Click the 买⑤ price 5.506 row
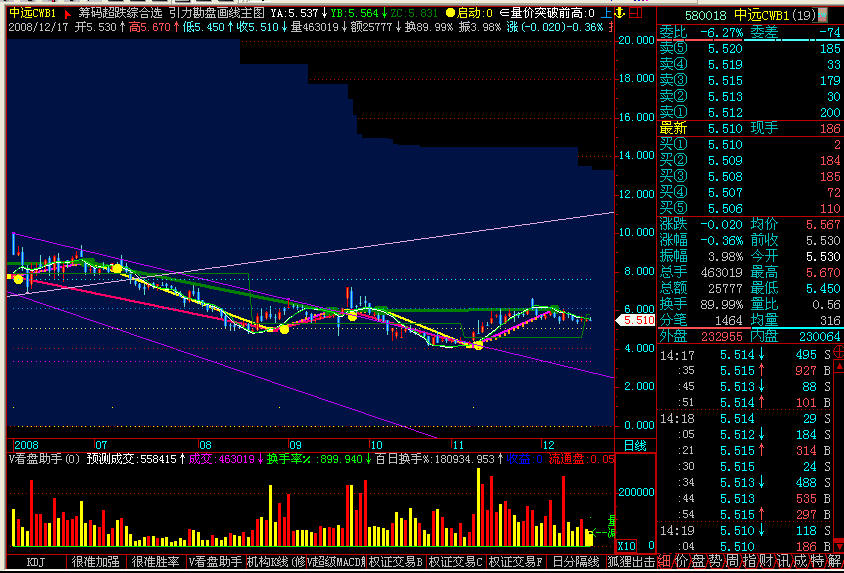This screenshot has width=844, height=573. 750,208
